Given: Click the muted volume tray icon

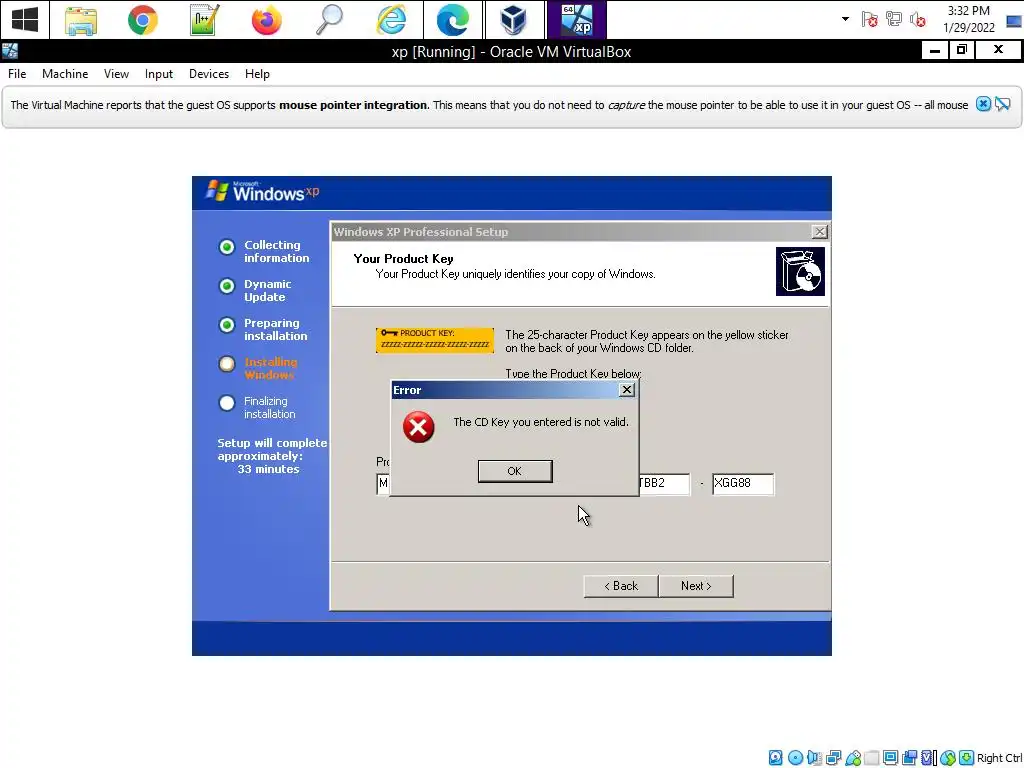Looking at the screenshot, I should pyautogui.click(x=918, y=20).
